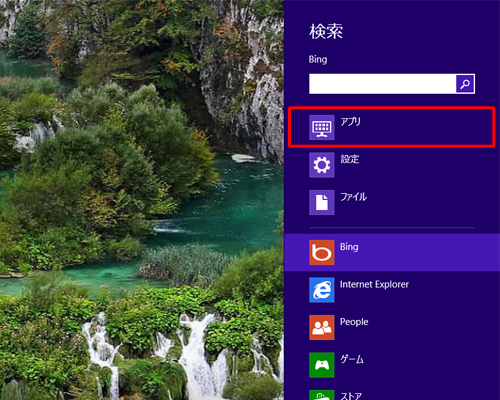This screenshot has height=400, width=500.
Task: Choose the ストア label at the list bottom
Action: tap(351, 396)
